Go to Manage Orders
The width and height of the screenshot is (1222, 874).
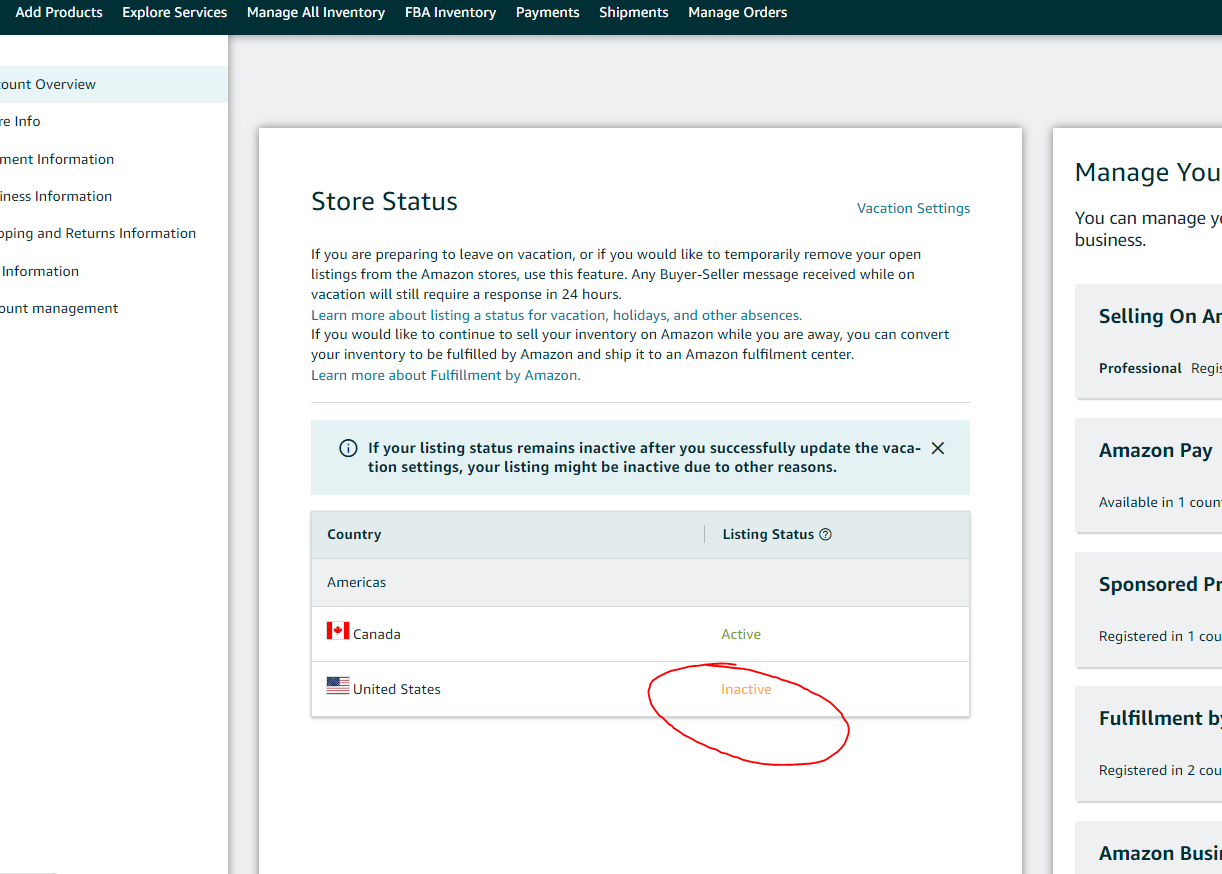[x=738, y=12]
